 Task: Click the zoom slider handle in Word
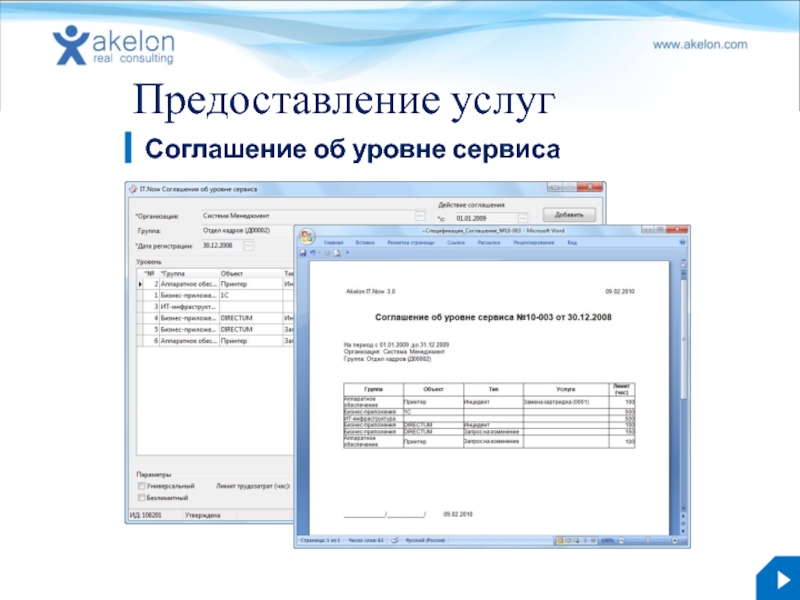pos(648,540)
